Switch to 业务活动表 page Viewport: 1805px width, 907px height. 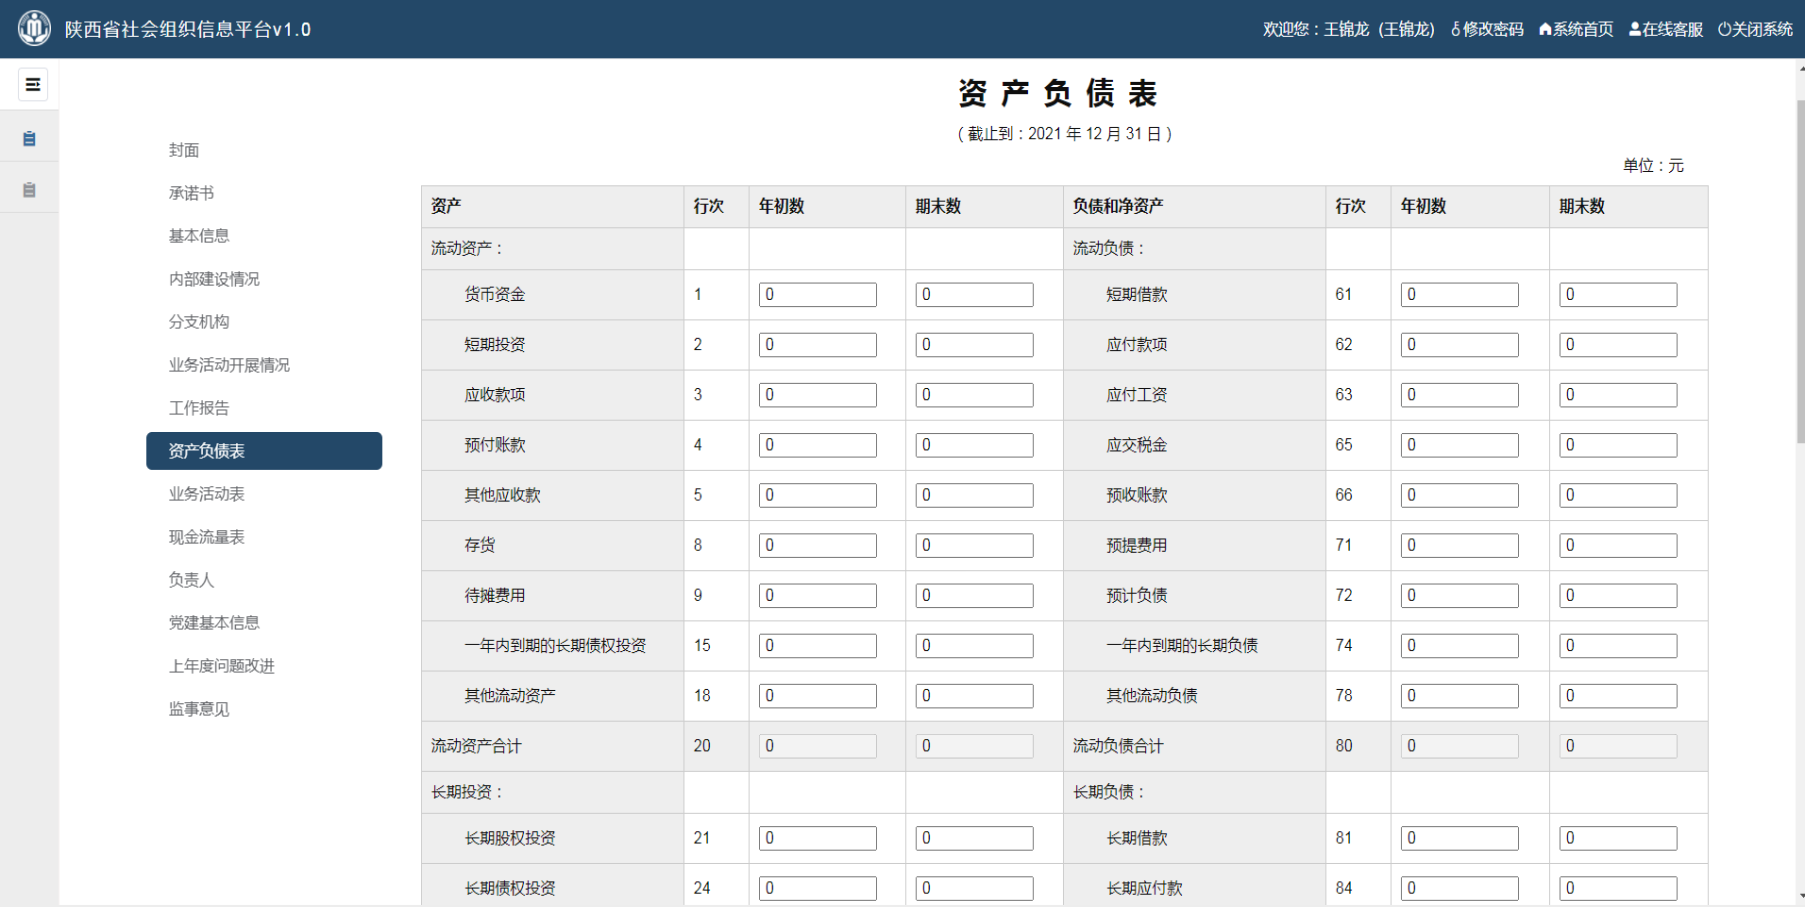click(207, 494)
